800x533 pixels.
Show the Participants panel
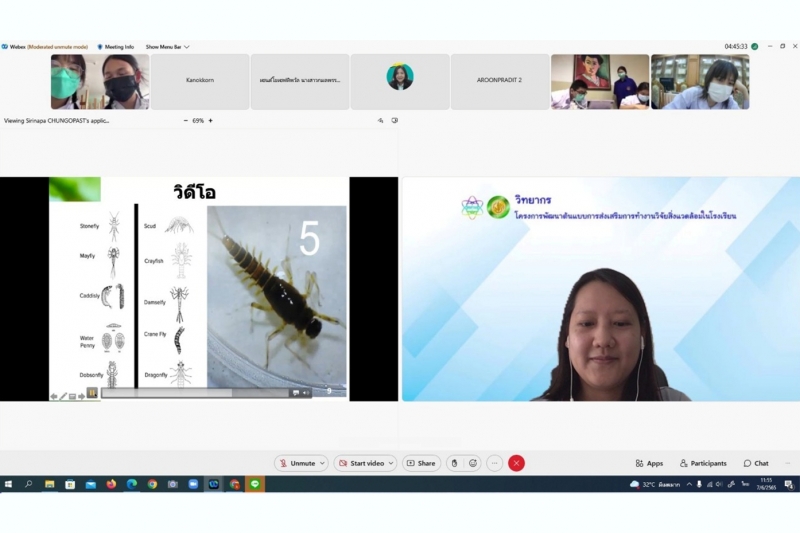pos(703,463)
